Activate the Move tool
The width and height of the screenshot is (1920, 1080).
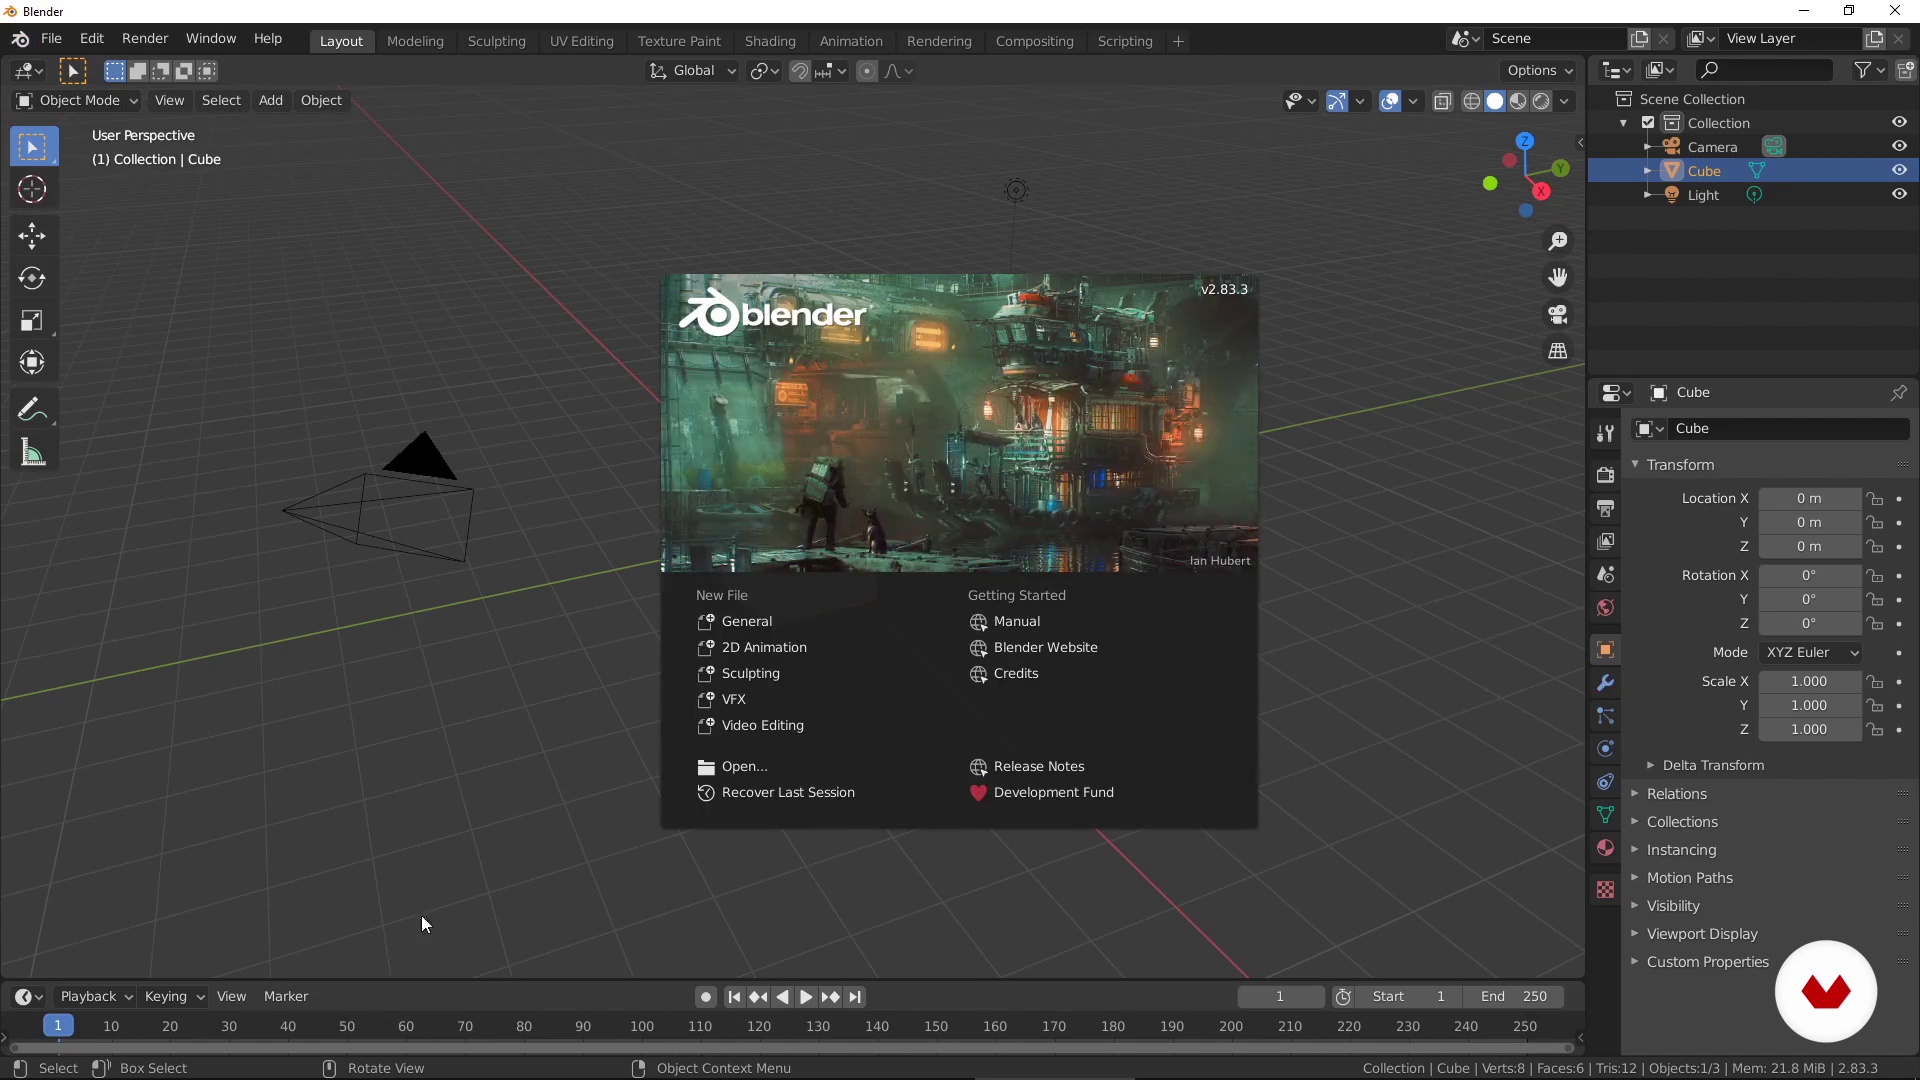click(32, 236)
